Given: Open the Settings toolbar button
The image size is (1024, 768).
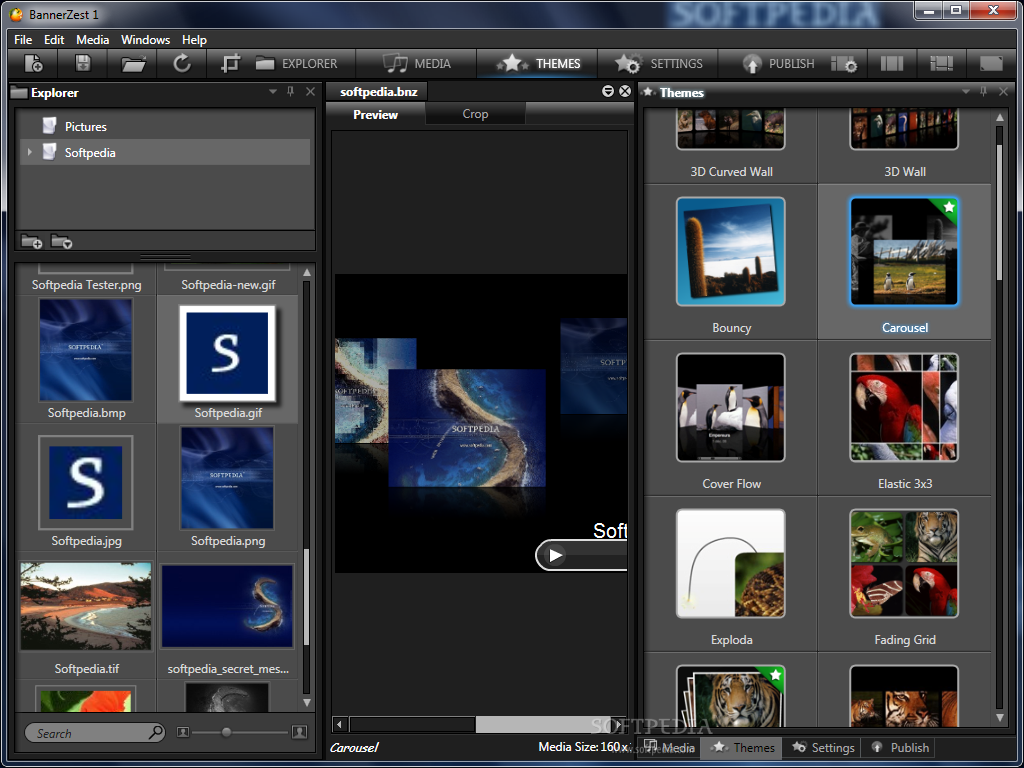Looking at the screenshot, I should 658,63.
